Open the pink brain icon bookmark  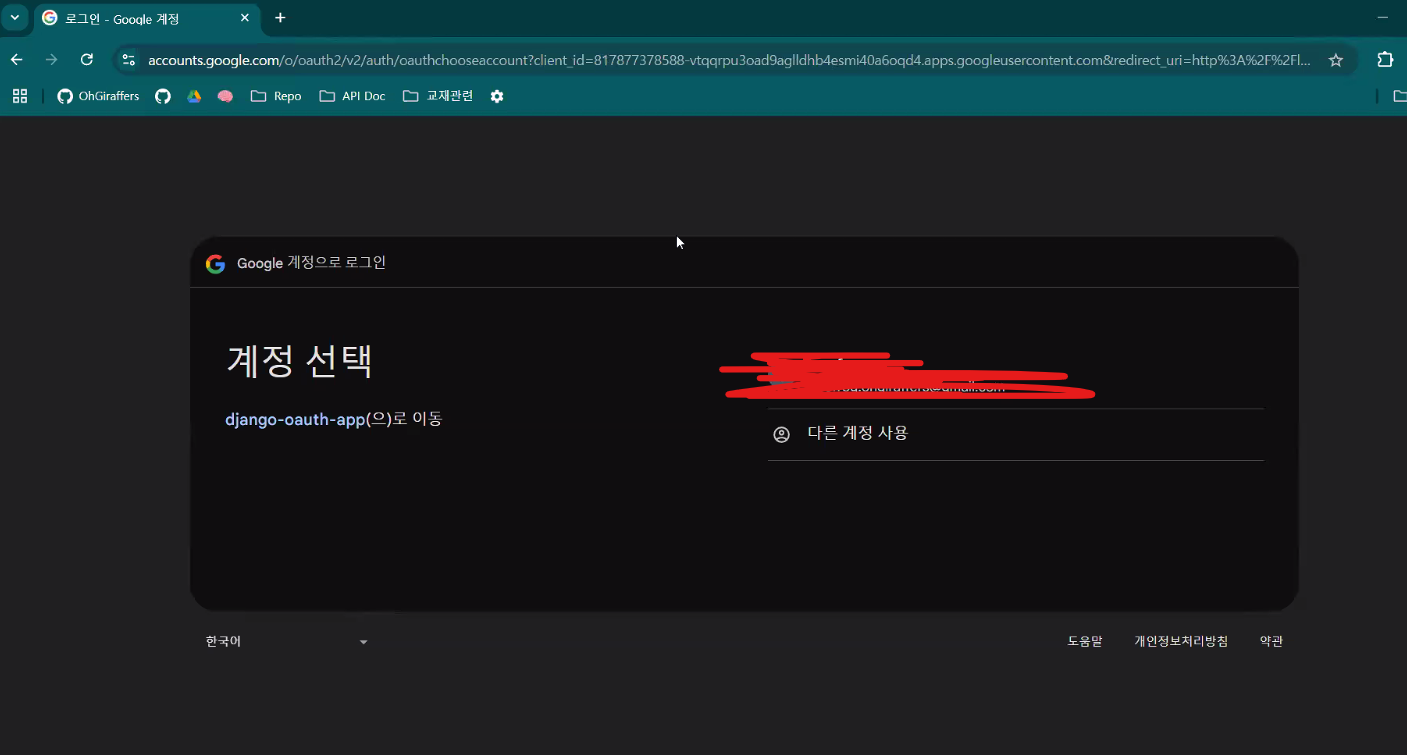(x=225, y=96)
